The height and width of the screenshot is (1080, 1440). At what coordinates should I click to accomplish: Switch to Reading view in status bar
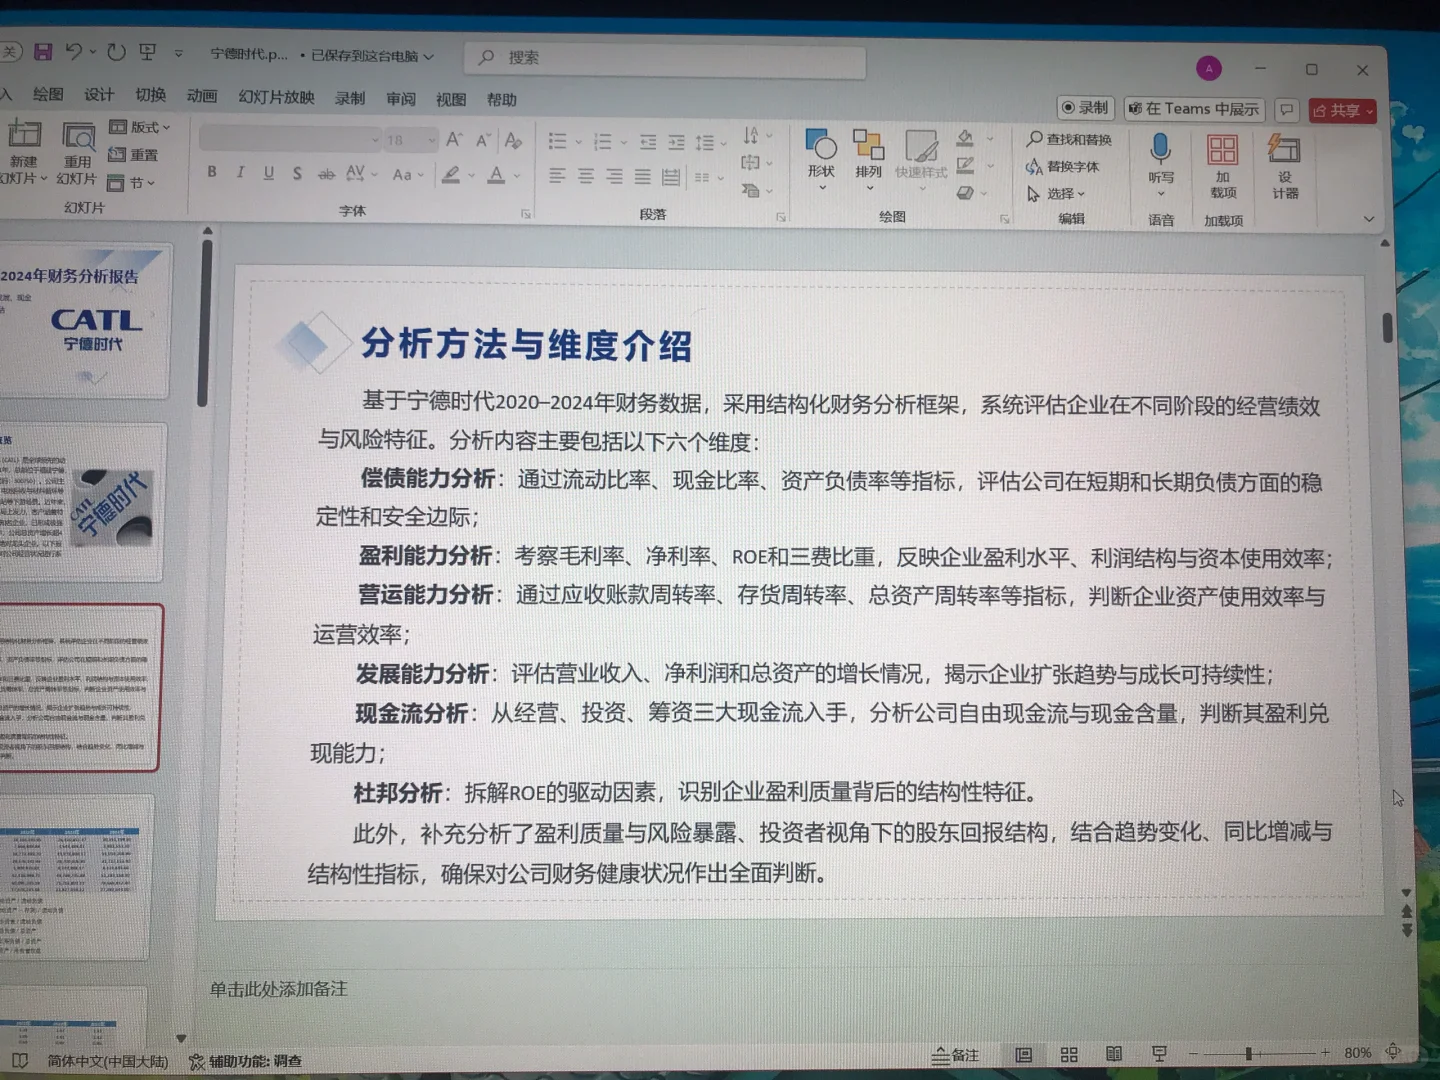[x=1114, y=1054]
